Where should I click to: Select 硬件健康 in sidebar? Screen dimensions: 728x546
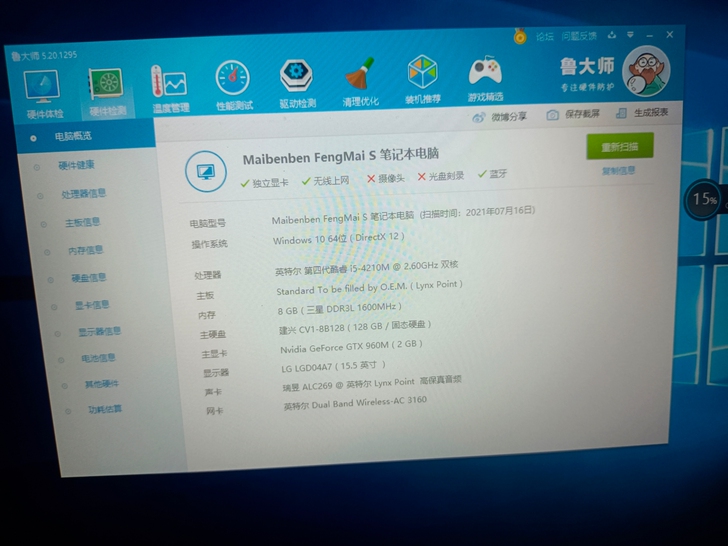[77, 165]
